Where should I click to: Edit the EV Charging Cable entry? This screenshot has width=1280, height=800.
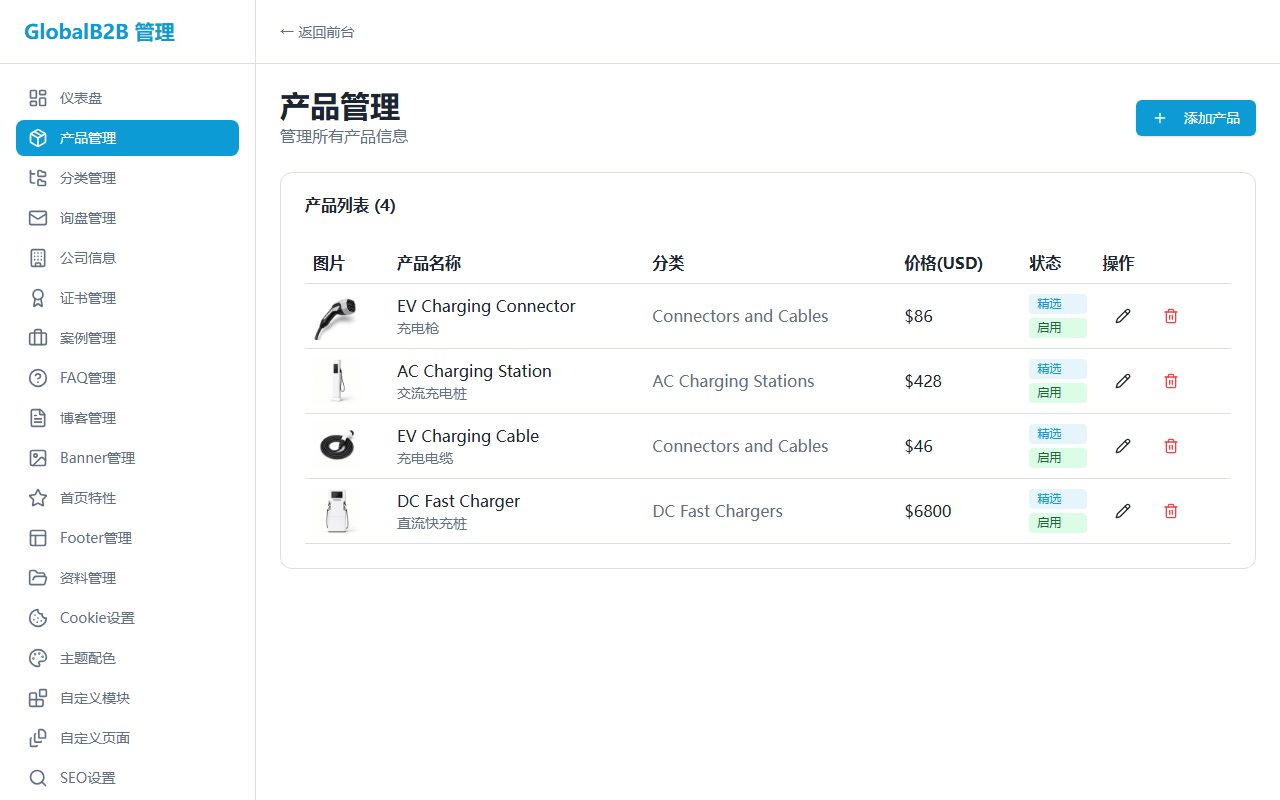[x=1123, y=446]
